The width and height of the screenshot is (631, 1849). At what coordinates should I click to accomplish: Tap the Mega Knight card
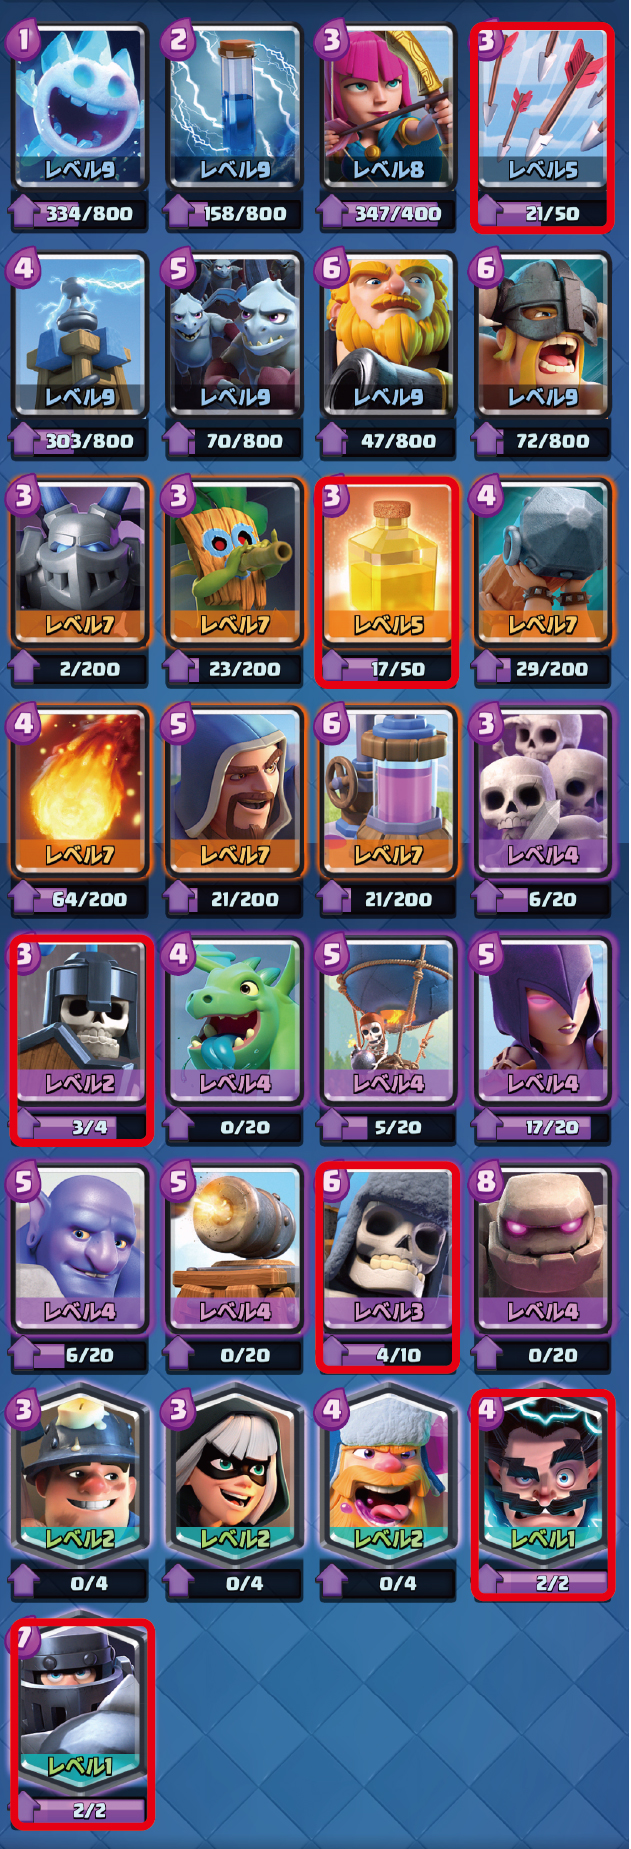point(80,1704)
